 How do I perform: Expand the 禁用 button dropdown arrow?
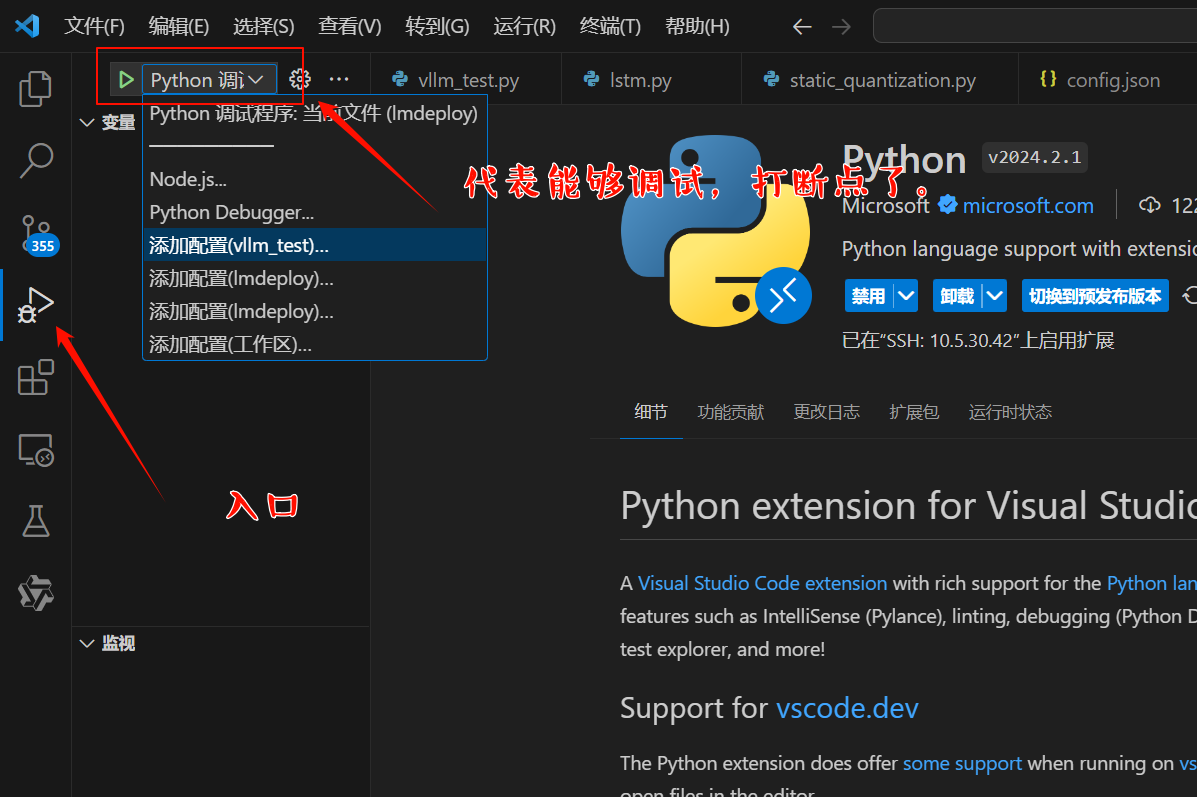click(905, 295)
